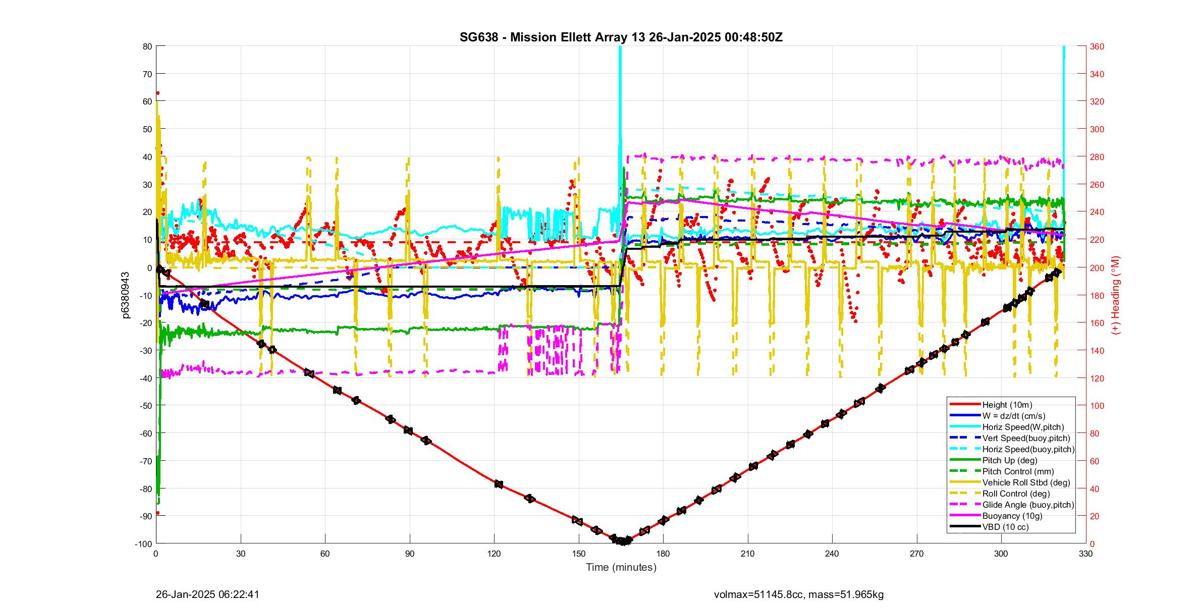Click the '280' tick on the heading axis
The height and width of the screenshot is (611, 1200).
[1098, 157]
